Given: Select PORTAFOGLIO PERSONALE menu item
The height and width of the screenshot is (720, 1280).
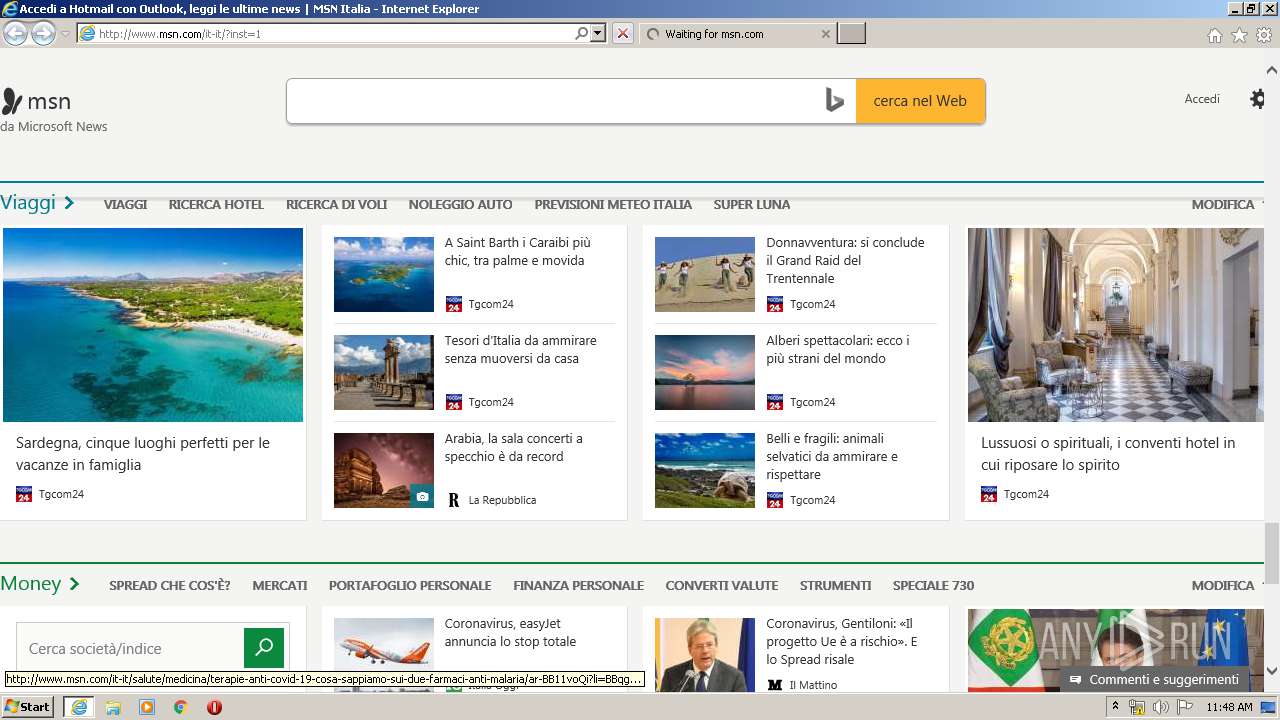Looking at the screenshot, I should point(410,586).
